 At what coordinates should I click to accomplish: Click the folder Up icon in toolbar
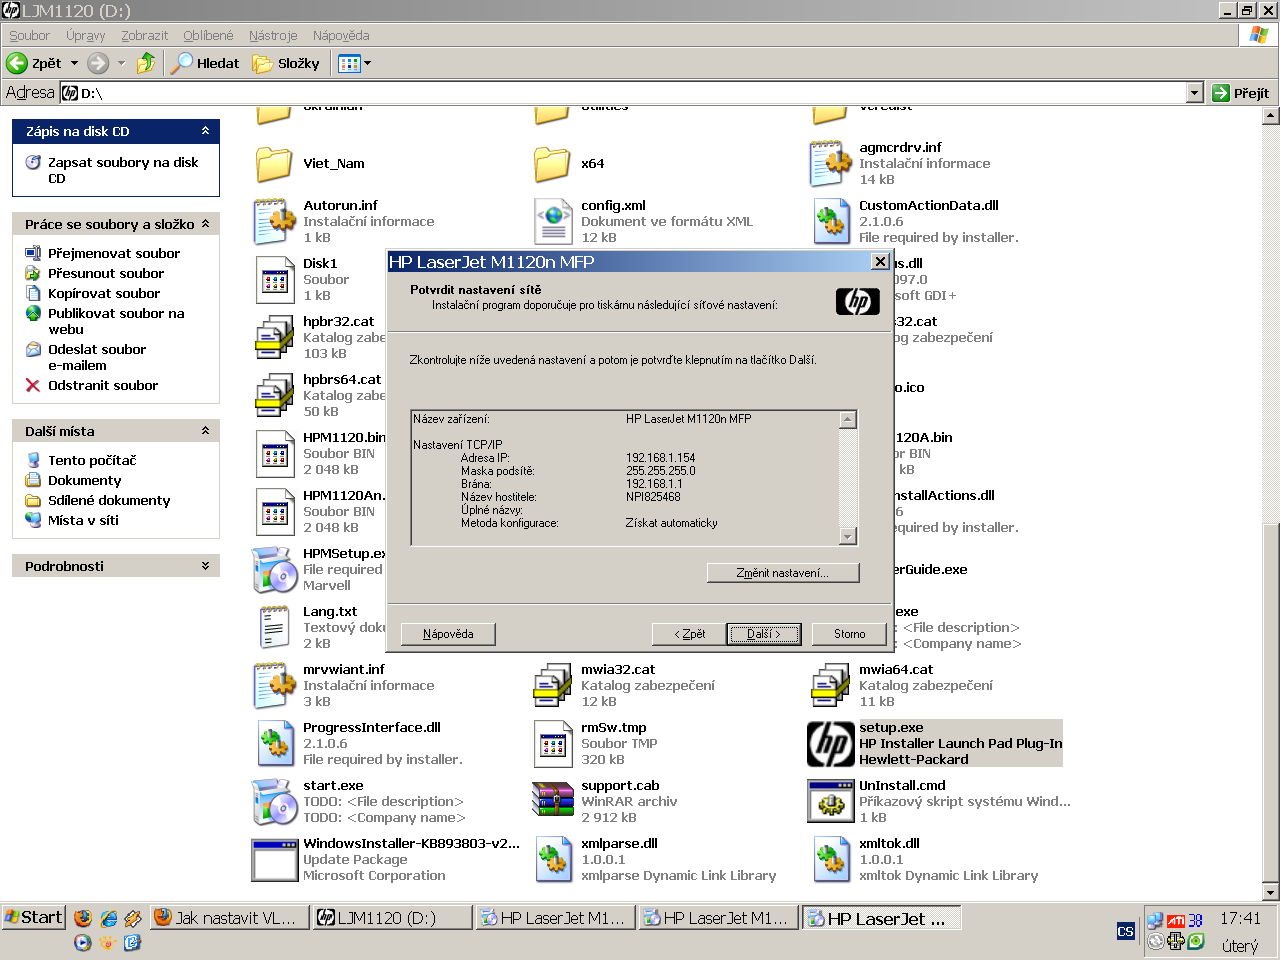[x=146, y=63]
